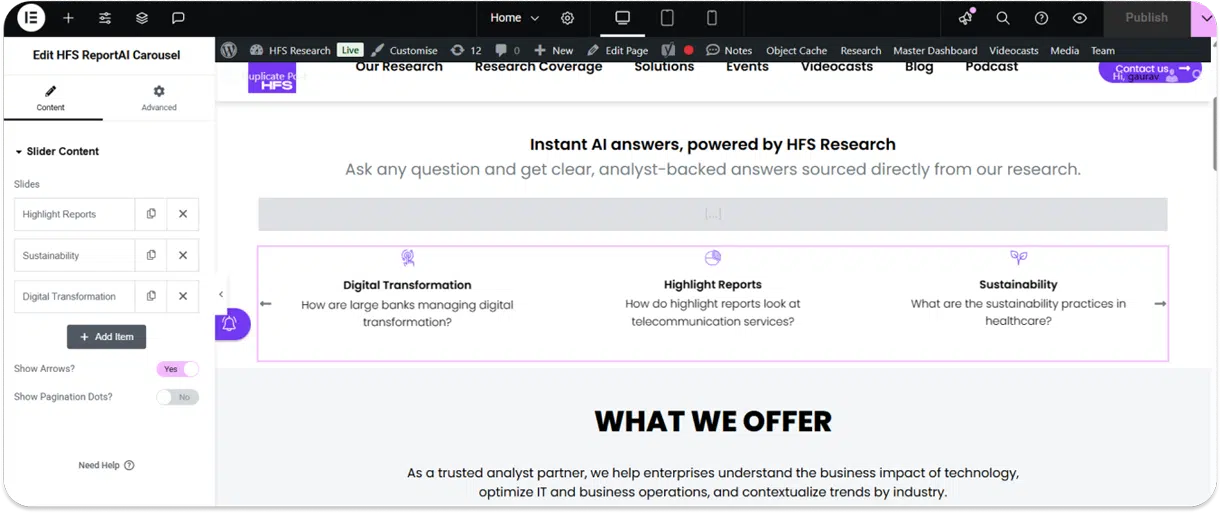
Task: Open site settings sliders icon
Action: point(105,18)
